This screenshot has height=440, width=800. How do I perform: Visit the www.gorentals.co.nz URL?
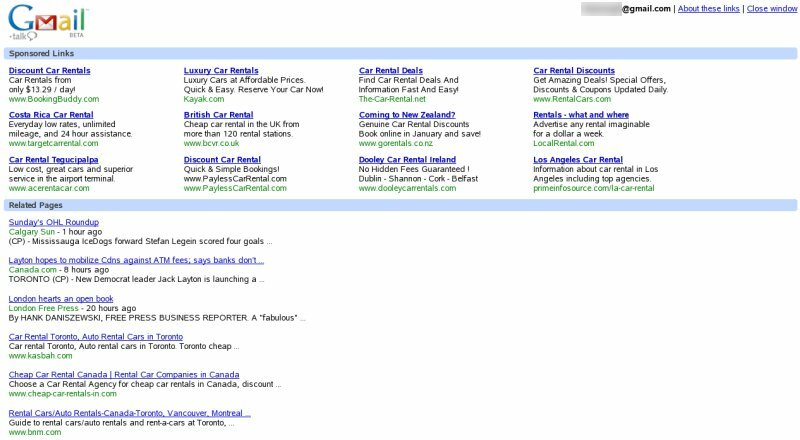pyautogui.click(x=396, y=143)
